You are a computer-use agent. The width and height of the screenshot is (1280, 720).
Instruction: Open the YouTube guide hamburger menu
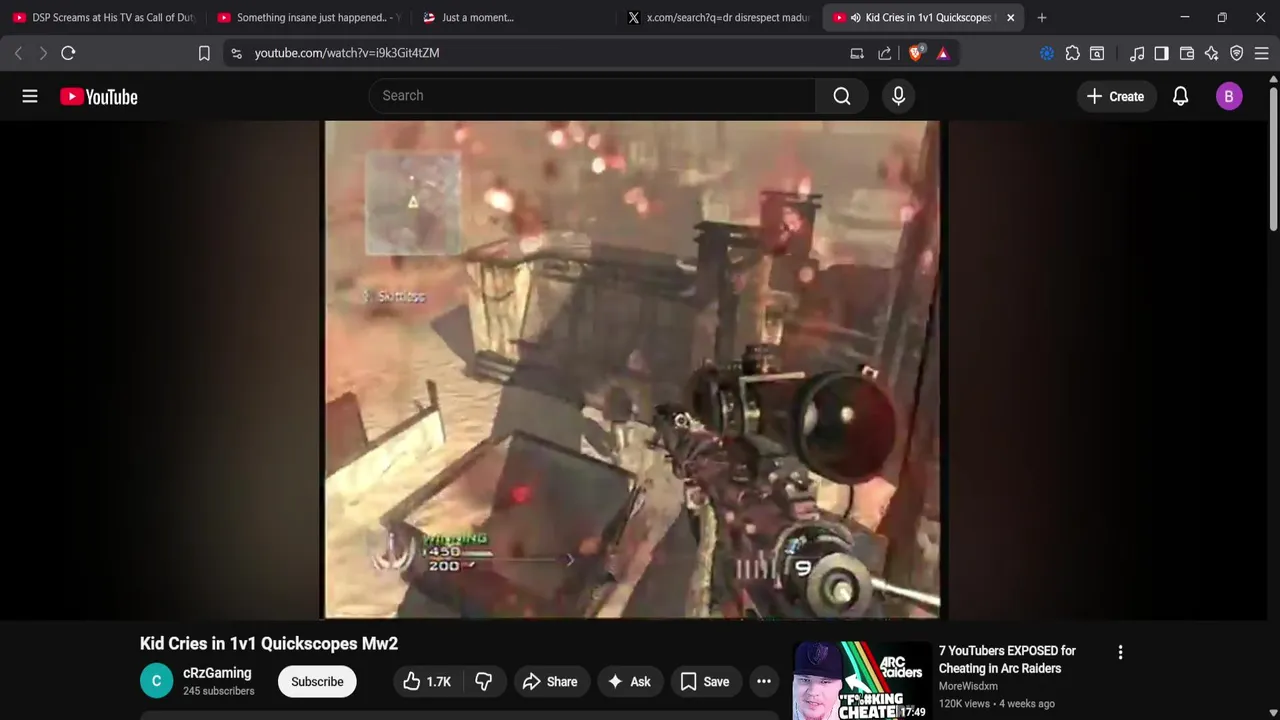pyautogui.click(x=30, y=96)
